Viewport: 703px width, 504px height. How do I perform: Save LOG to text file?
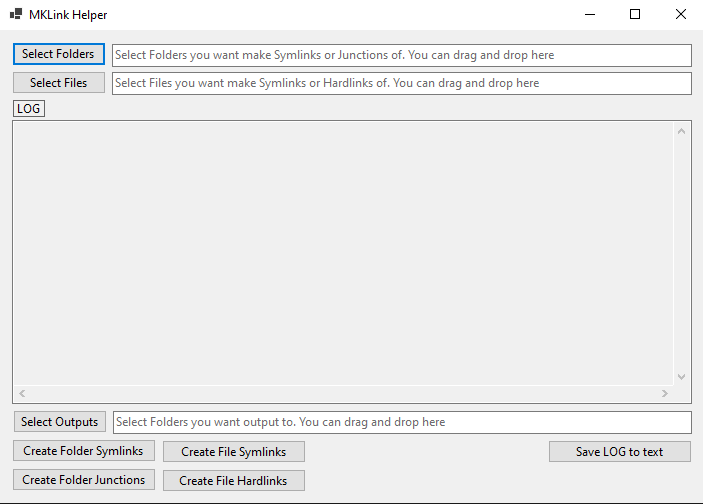click(620, 452)
